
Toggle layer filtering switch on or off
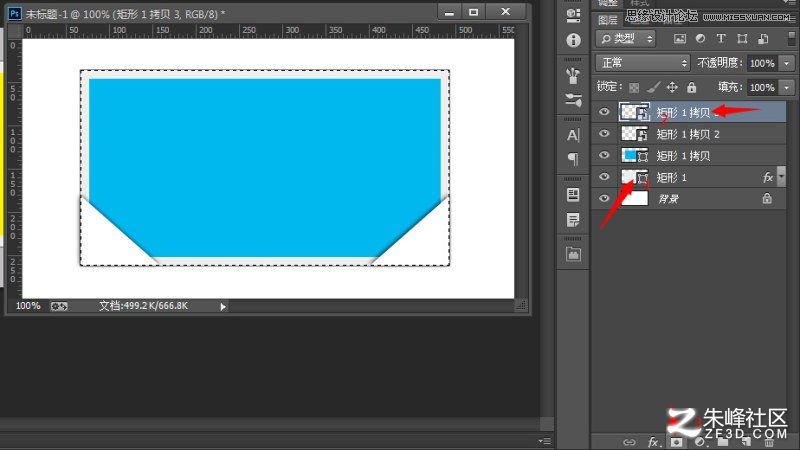791,39
